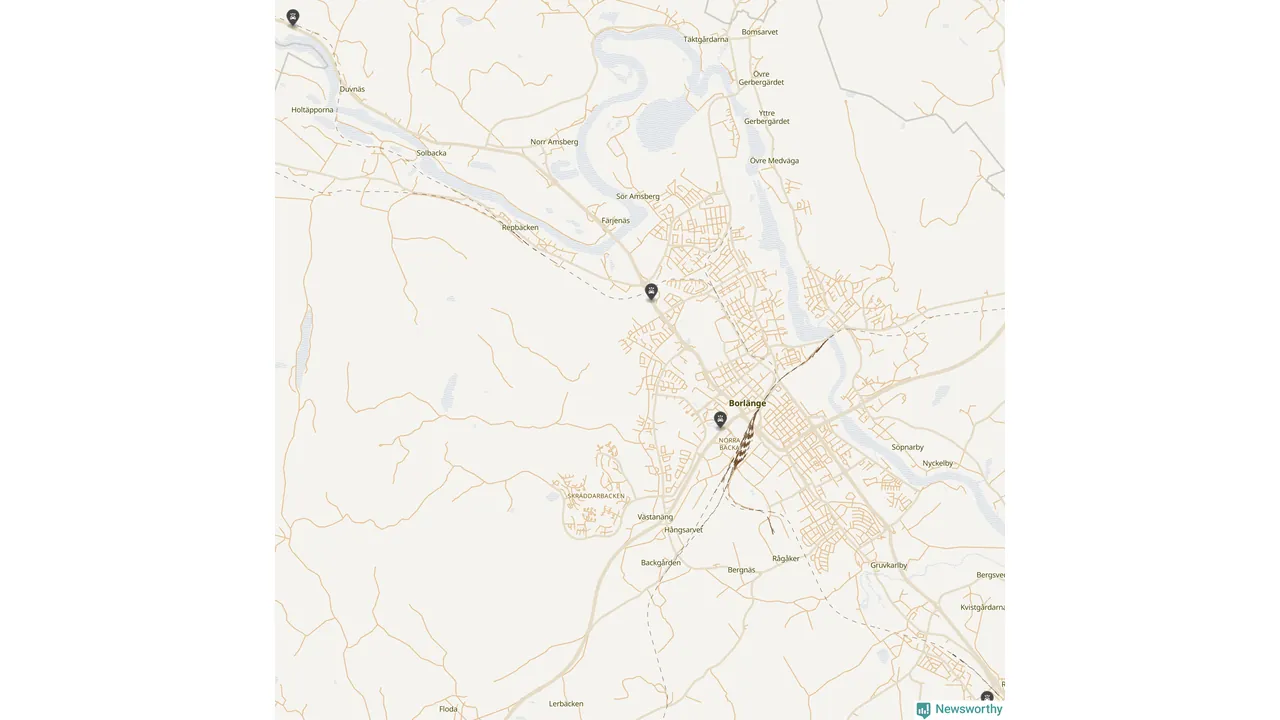The image size is (1280, 720).
Task: Select the marker pin south of Färjenäs
Action: point(651,292)
